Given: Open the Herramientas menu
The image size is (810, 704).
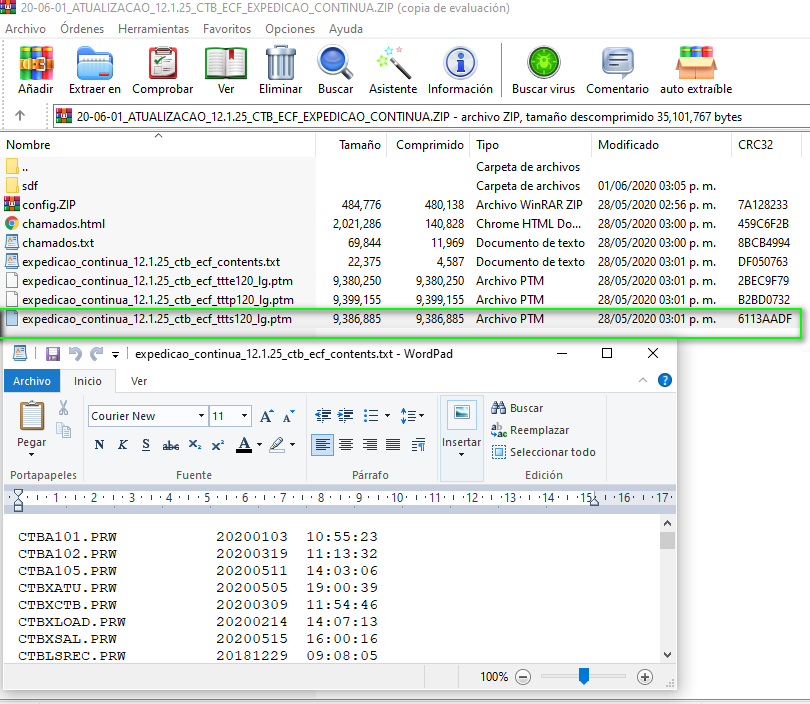Looking at the screenshot, I should tap(153, 29).
